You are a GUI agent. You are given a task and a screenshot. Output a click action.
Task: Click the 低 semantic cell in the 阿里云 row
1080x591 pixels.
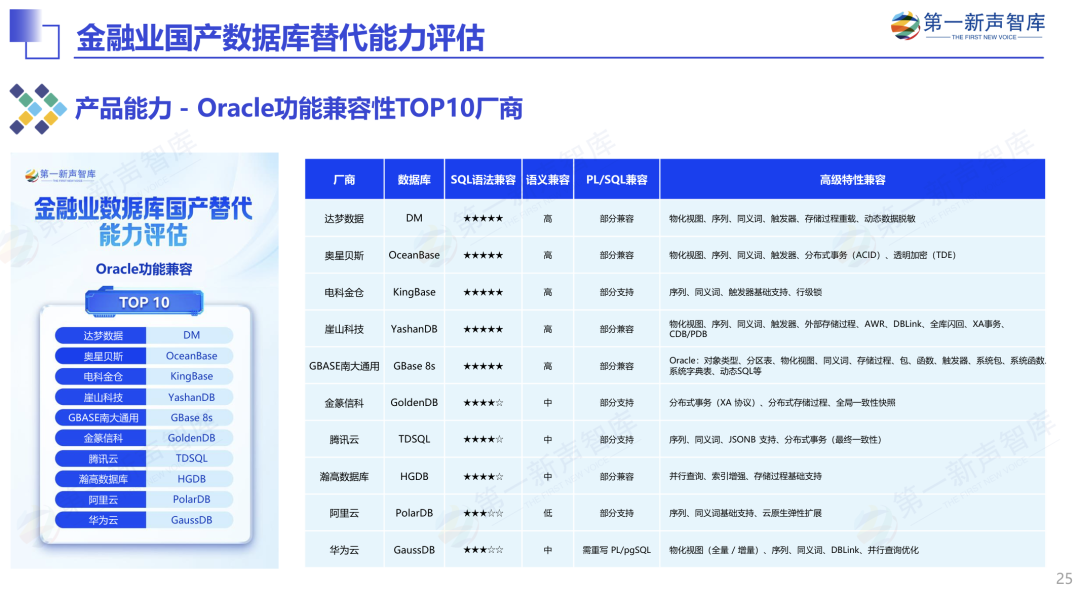pos(548,513)
